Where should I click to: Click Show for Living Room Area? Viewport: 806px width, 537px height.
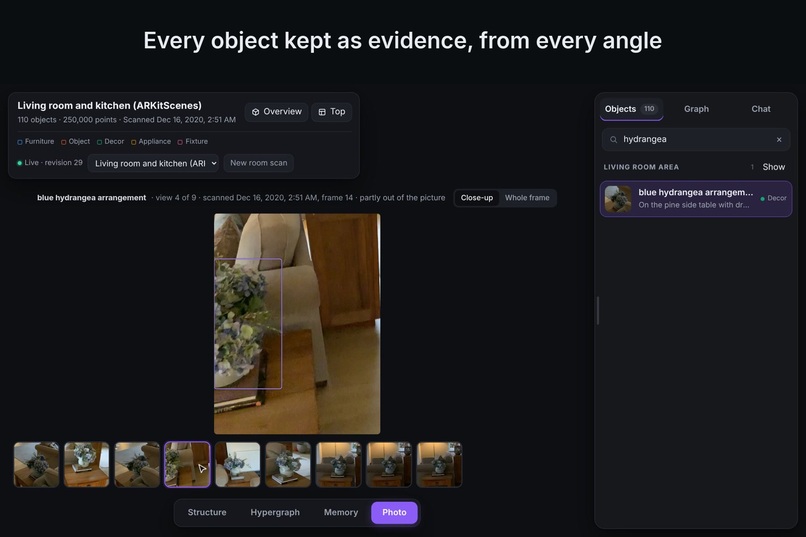coord(774,167)
